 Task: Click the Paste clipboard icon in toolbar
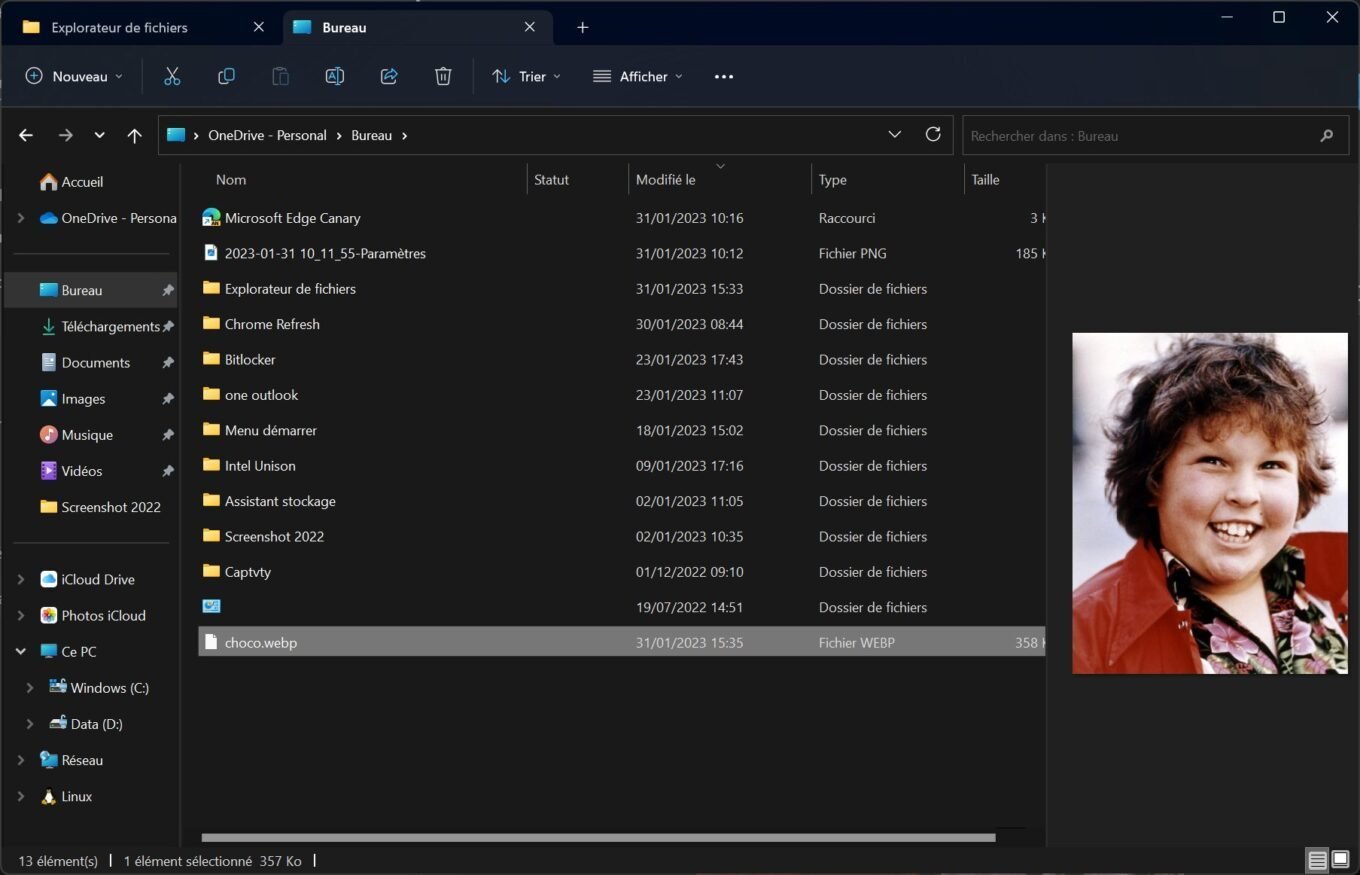pyautogui.click(x=281, y=76)
